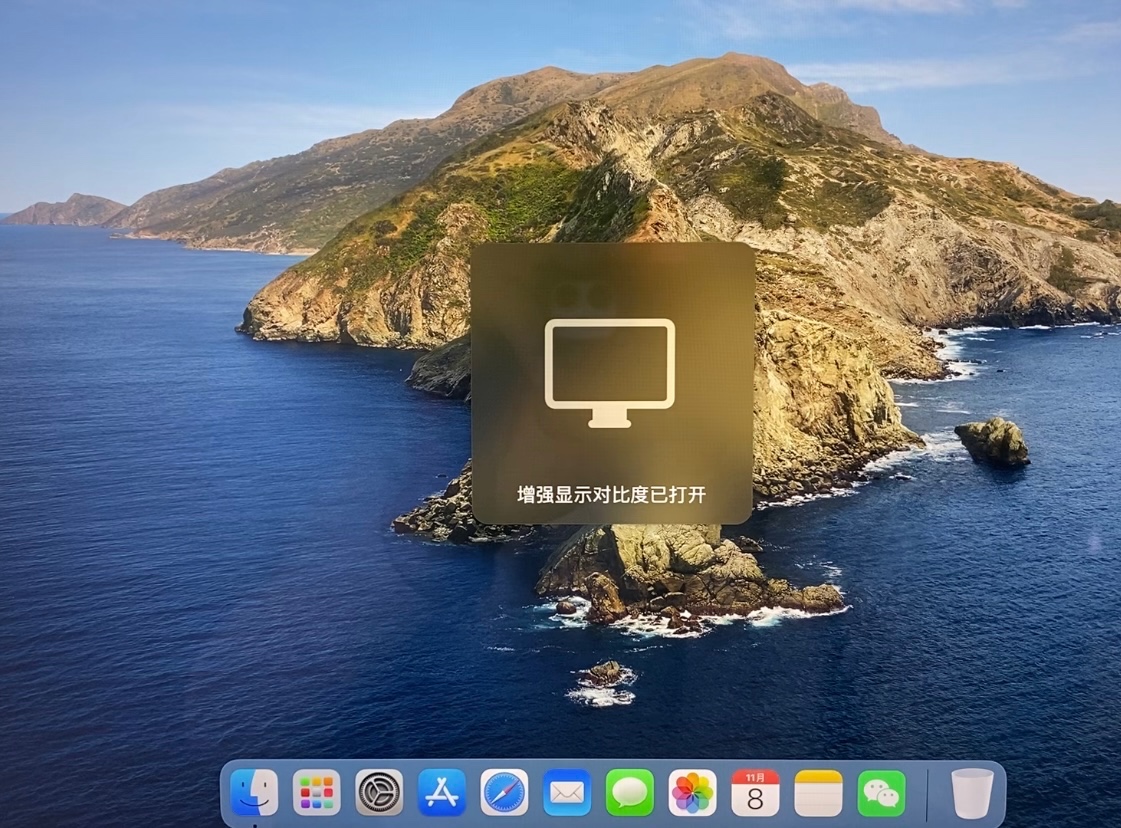This screenshot has width=1121, height=828.
Task: Open Finder from the dock
Action: (254, 793)
